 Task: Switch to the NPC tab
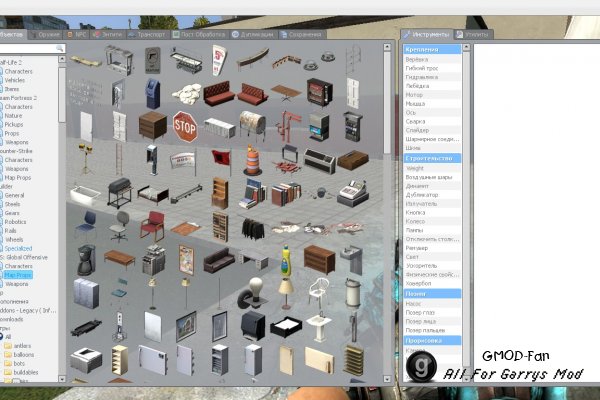pos(77,34)
